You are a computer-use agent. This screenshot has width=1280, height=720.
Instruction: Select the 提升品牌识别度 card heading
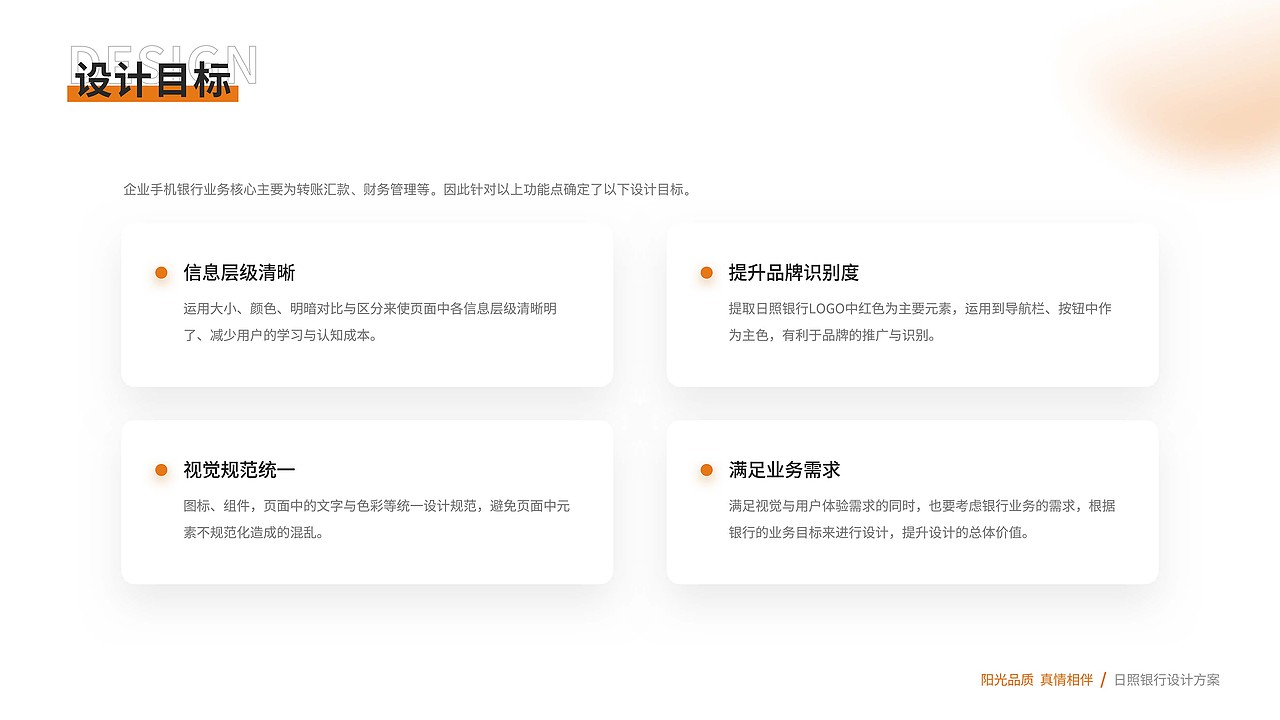(793, 272)
